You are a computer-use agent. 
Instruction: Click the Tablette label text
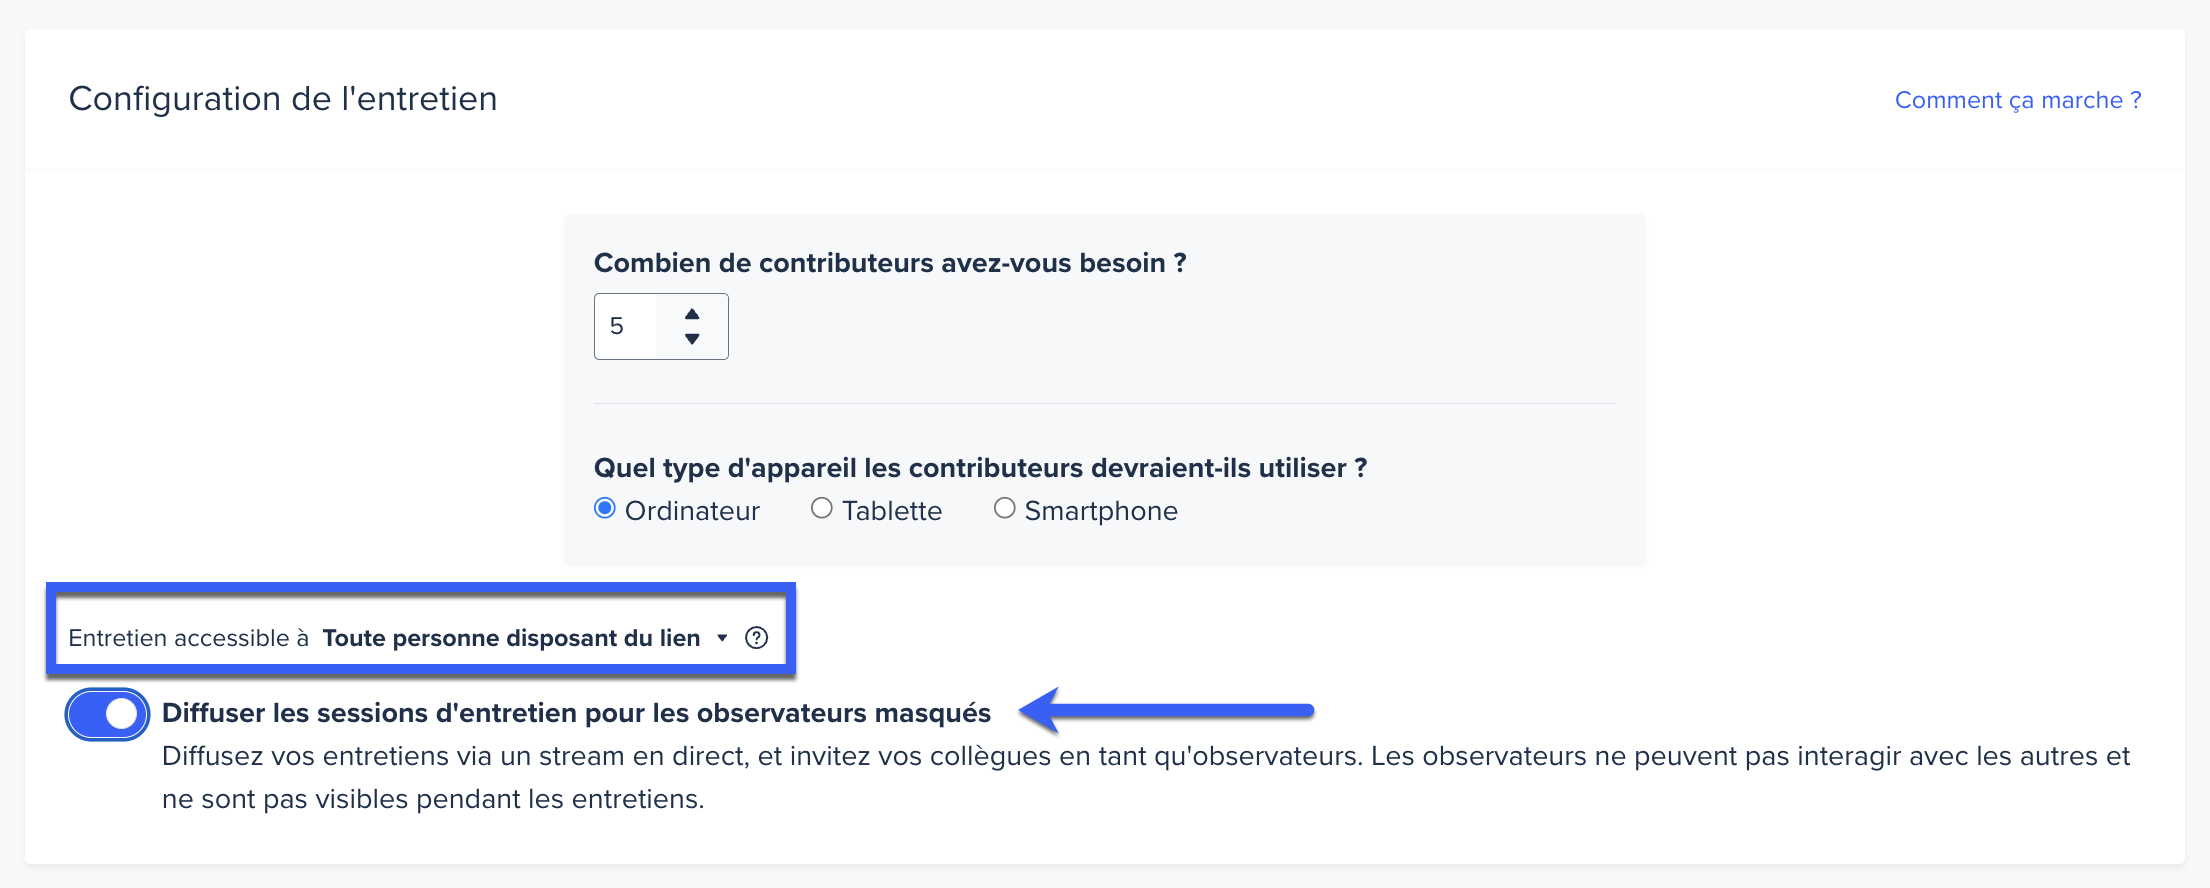click(x=892, y=511)
